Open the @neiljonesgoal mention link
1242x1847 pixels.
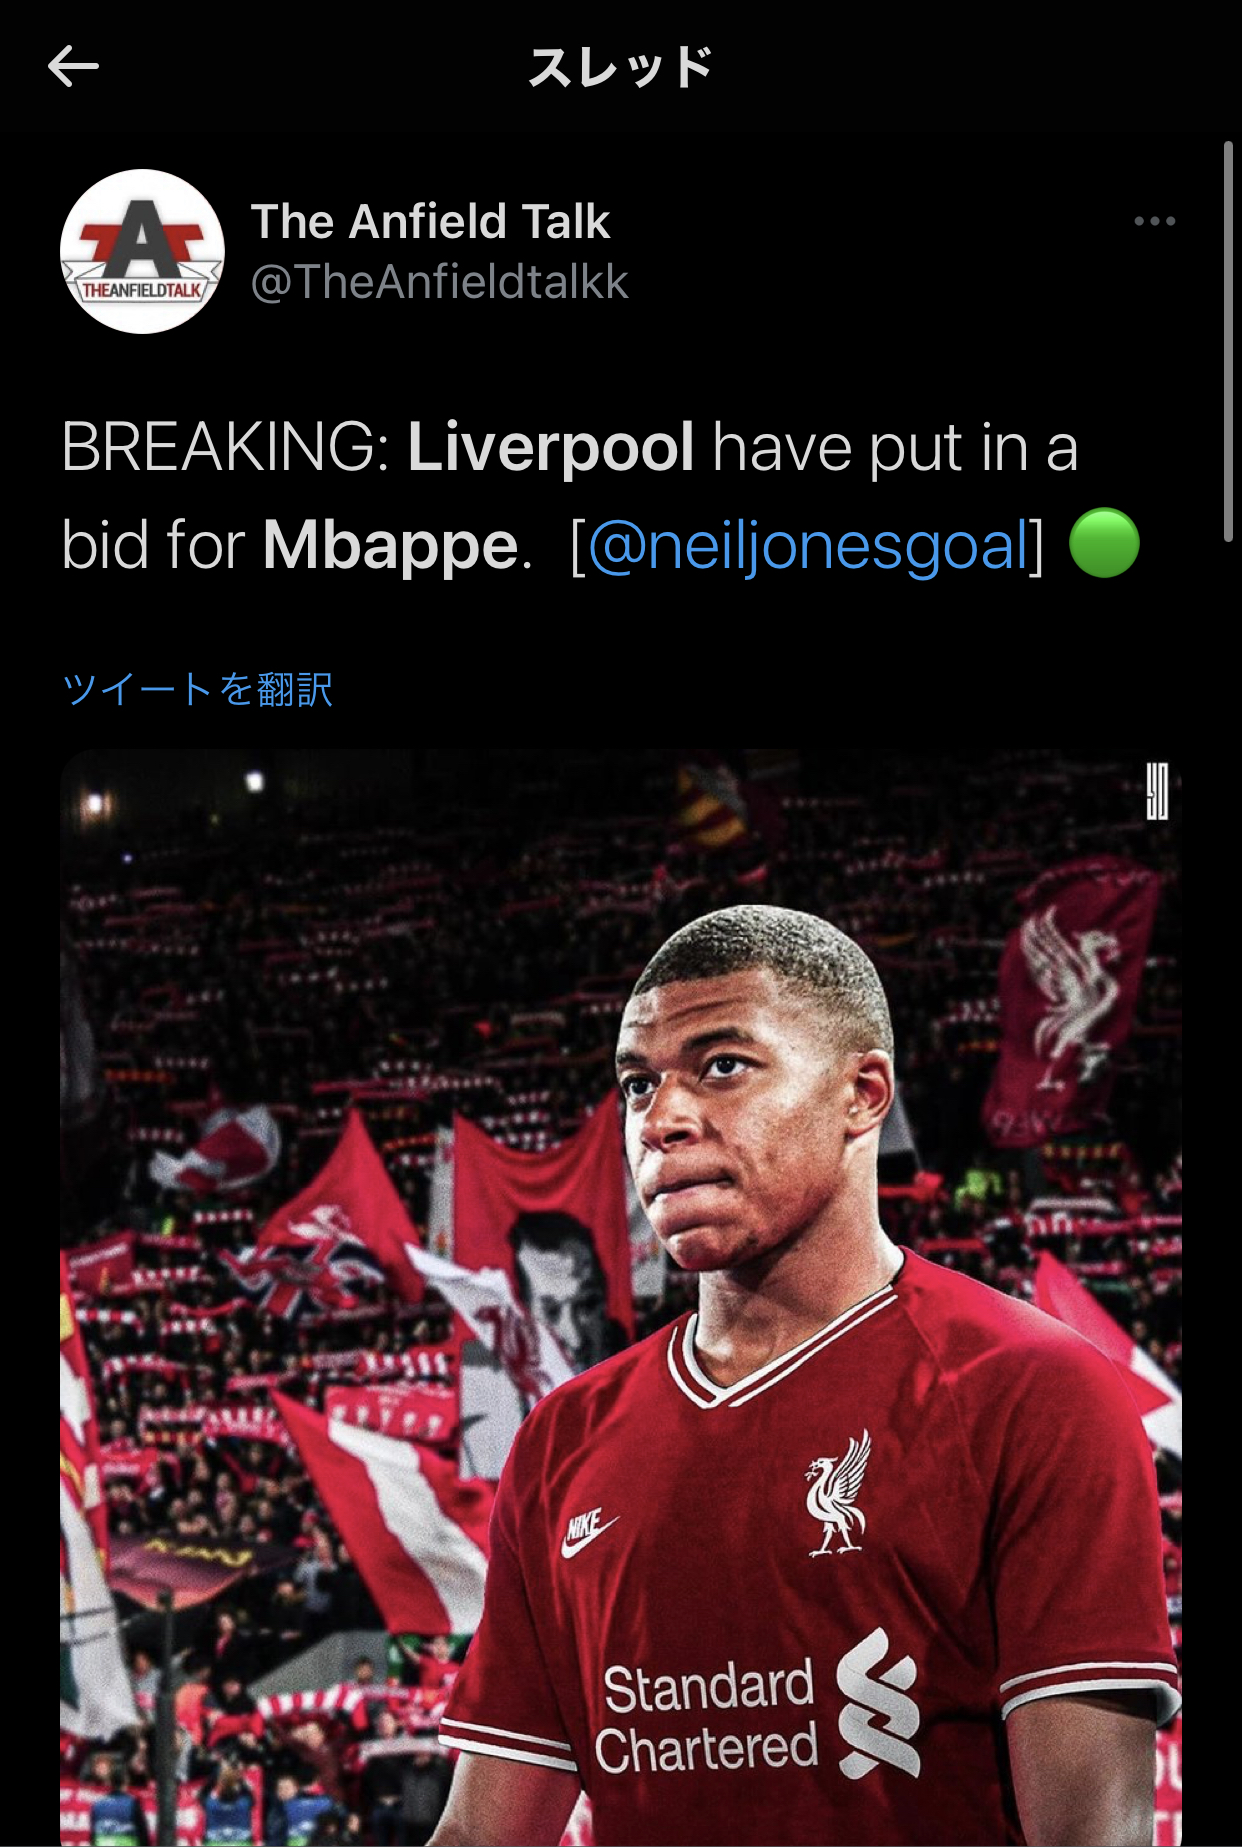[808, 545]
